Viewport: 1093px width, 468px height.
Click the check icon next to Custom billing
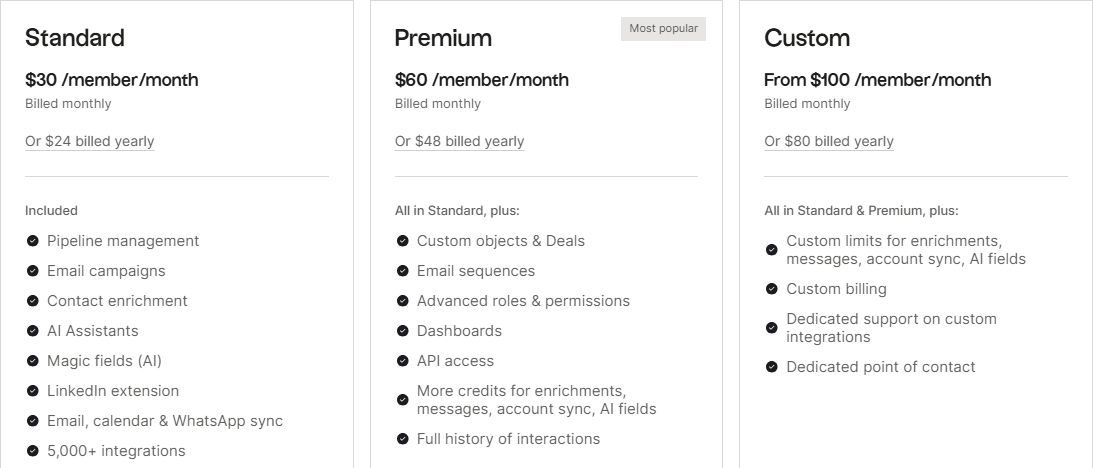coord(772,289)
